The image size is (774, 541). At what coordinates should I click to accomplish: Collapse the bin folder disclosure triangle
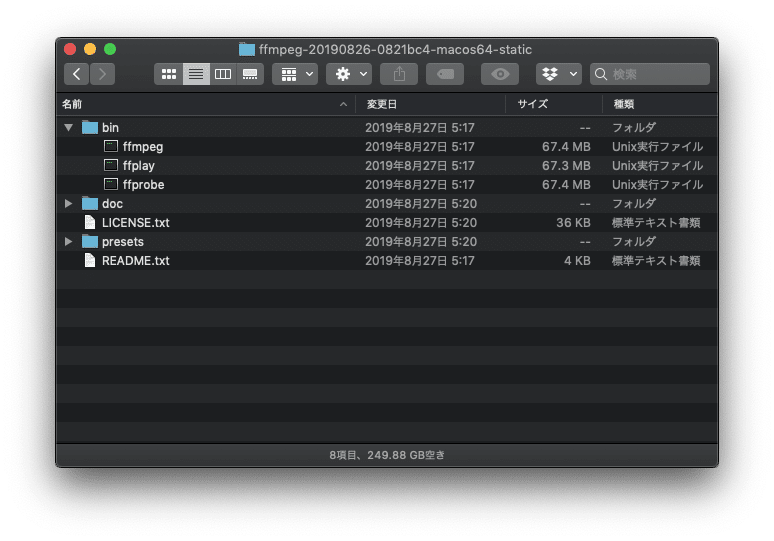click(x=69, y=127)
